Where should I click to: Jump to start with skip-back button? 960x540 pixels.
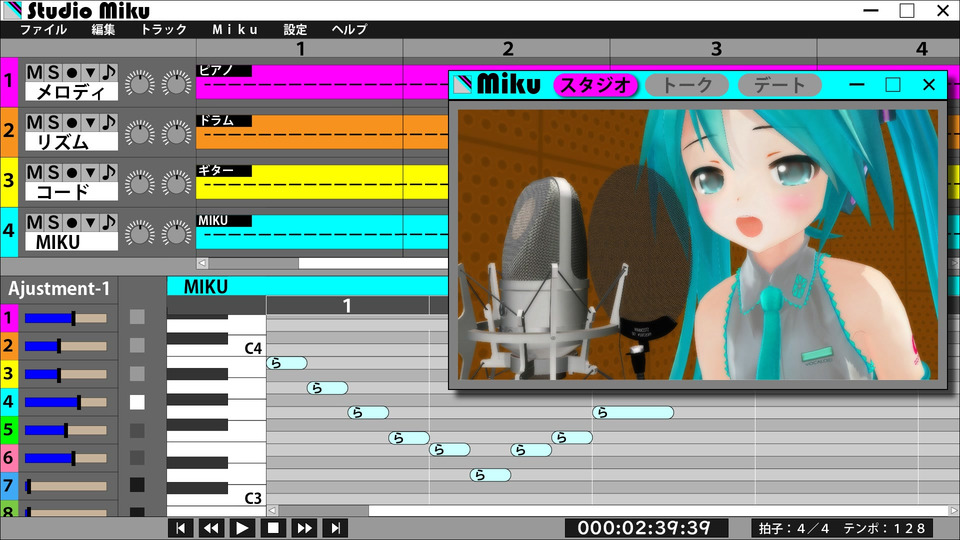coord(181,528)
